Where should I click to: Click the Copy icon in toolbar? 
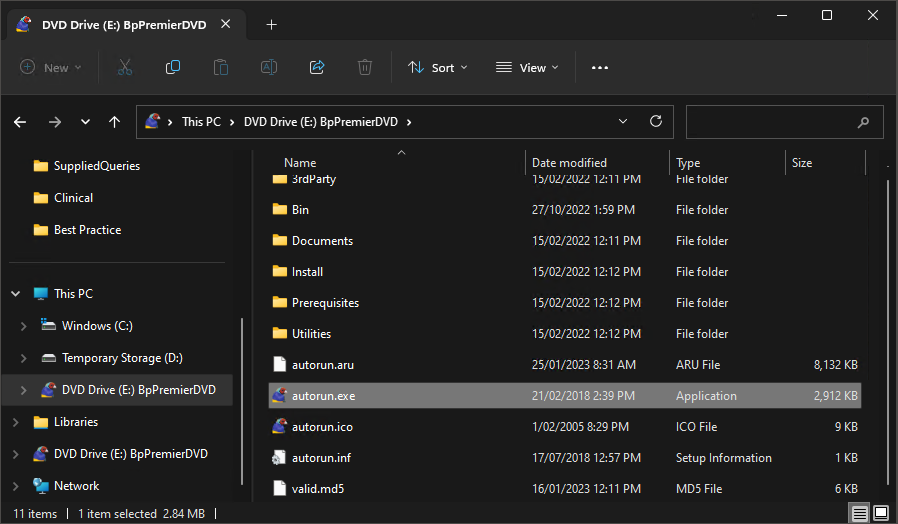click(173, 67)
